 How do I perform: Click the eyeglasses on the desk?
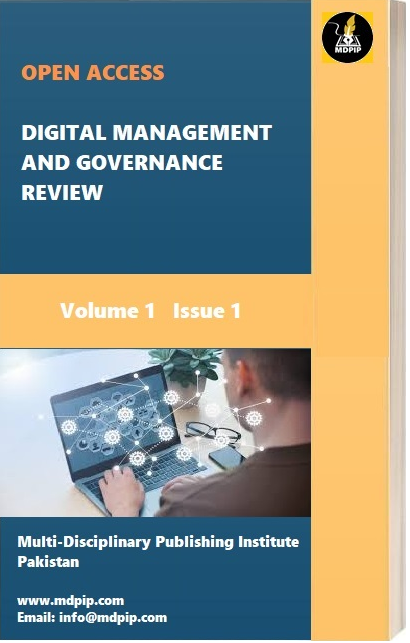(212, 433)
